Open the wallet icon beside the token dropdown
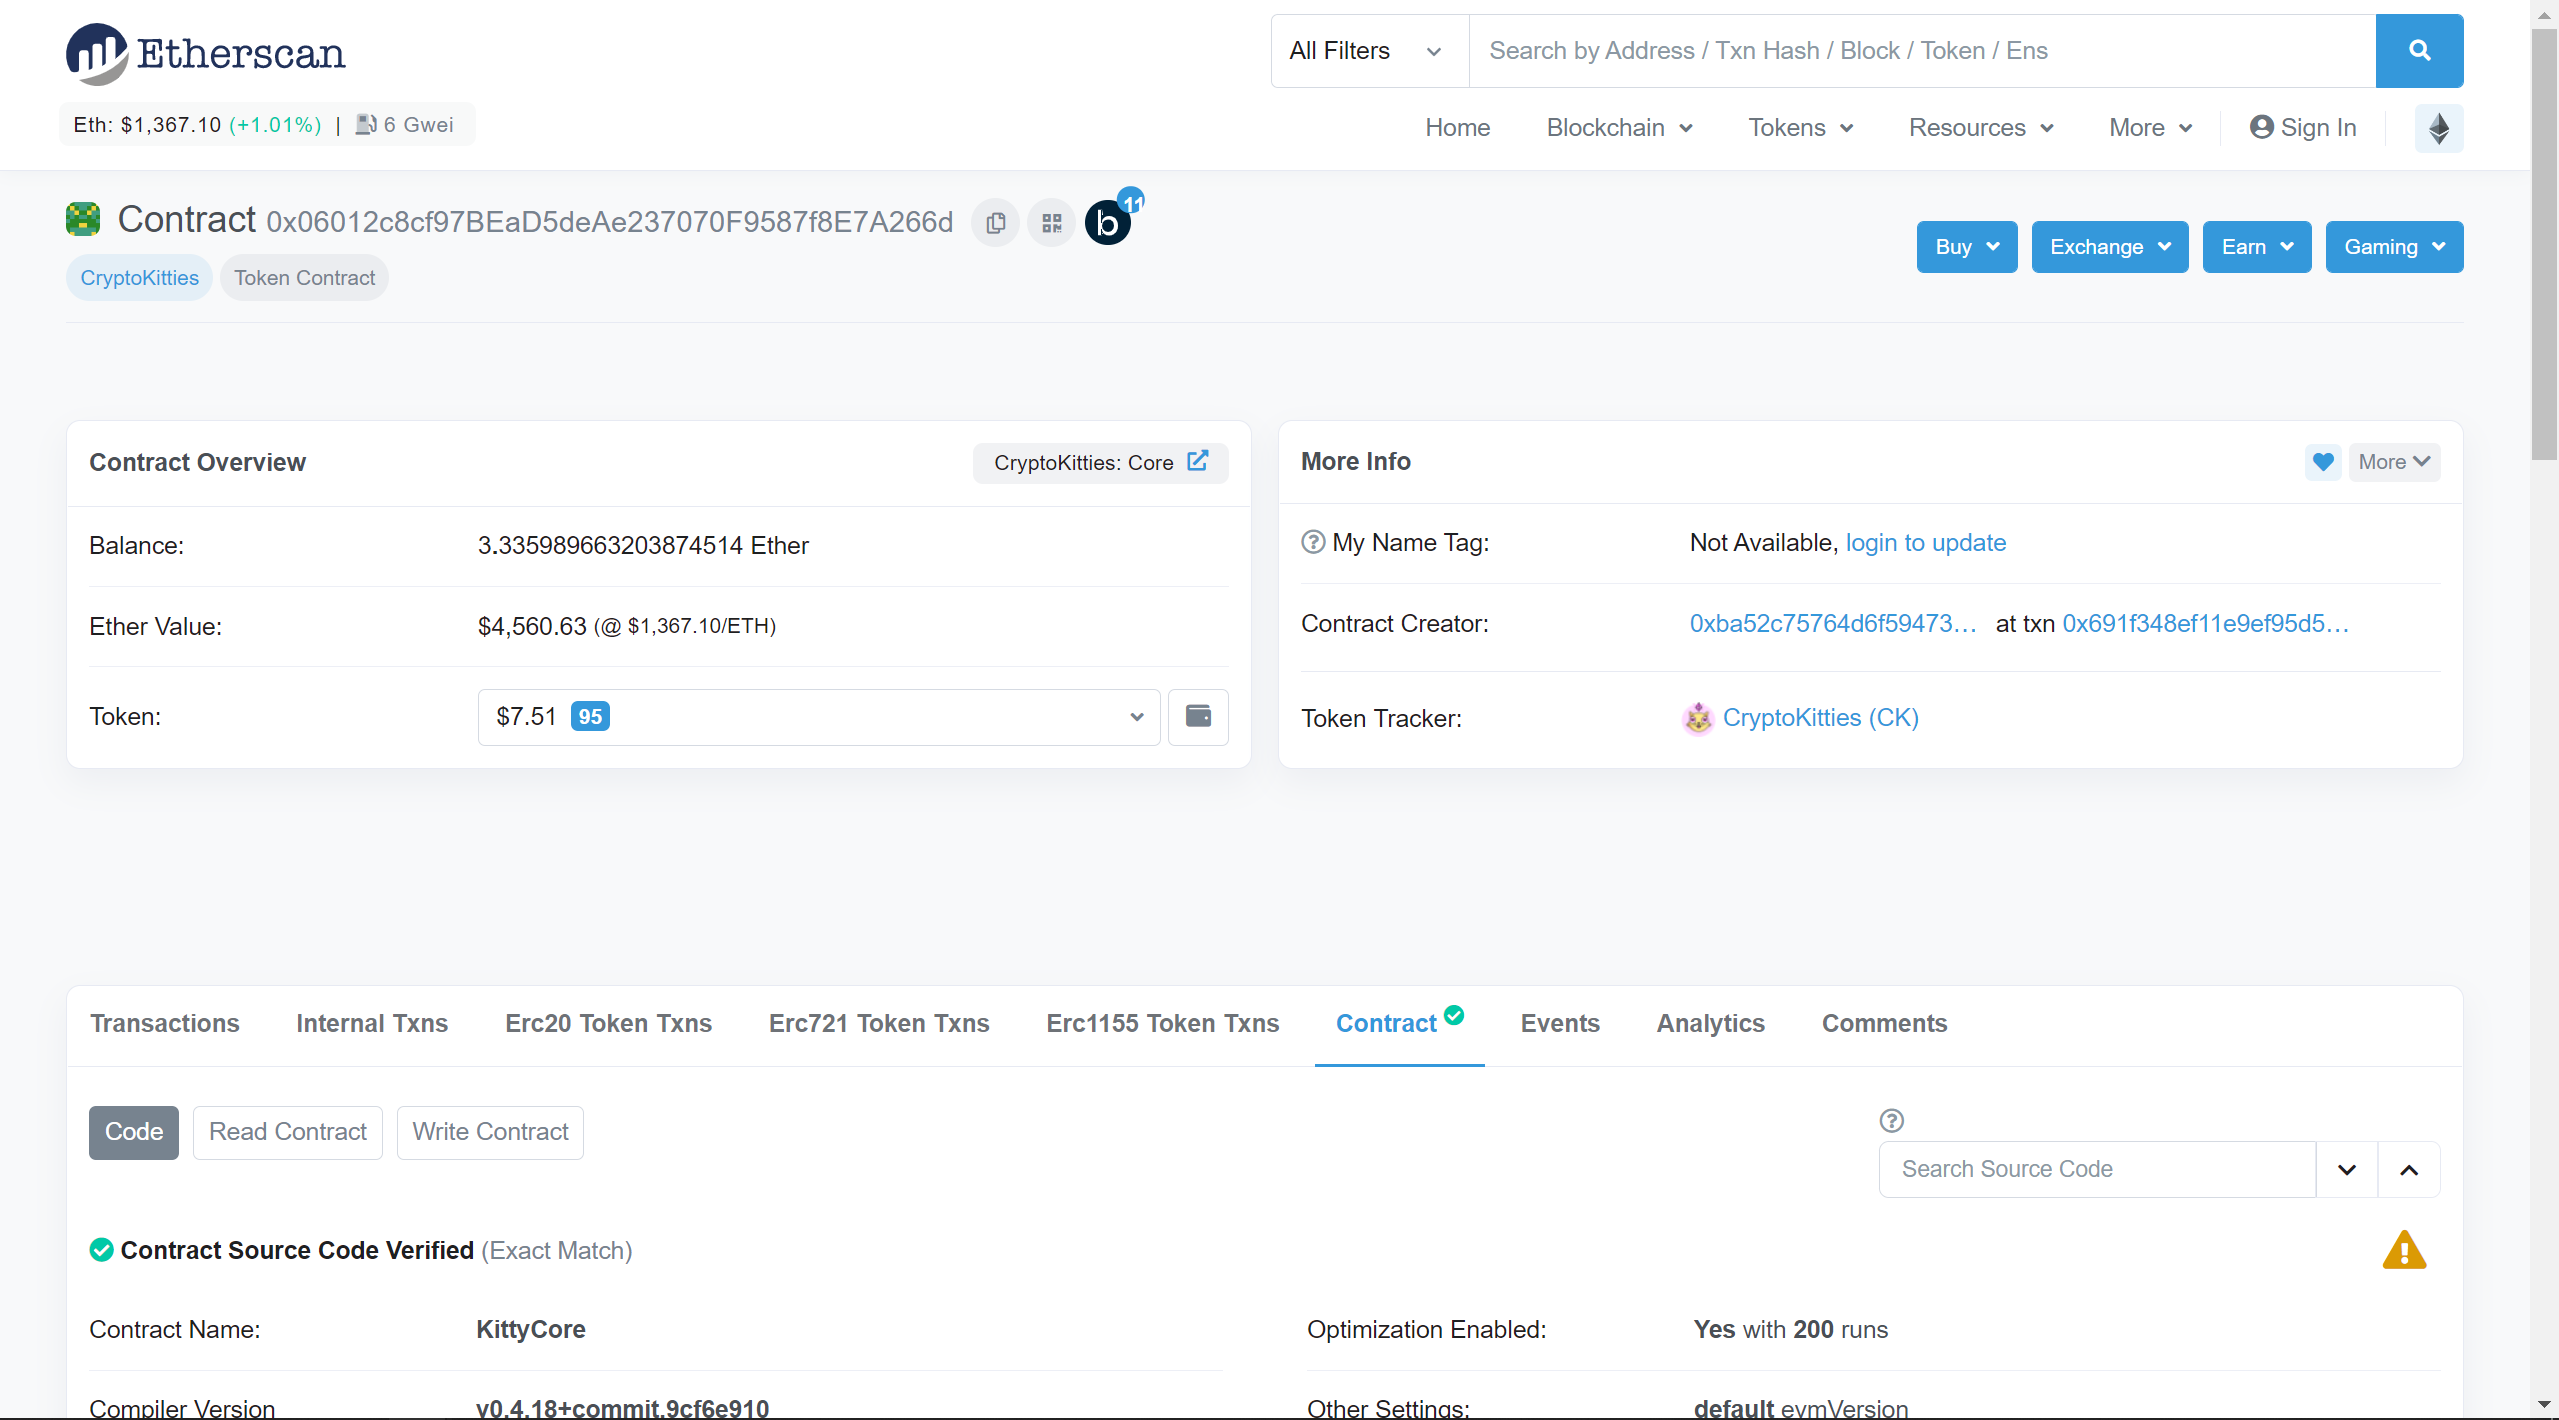The height and width of the screenshot is (1420, 2559). pyautogui.click(x=1198, y=716)
